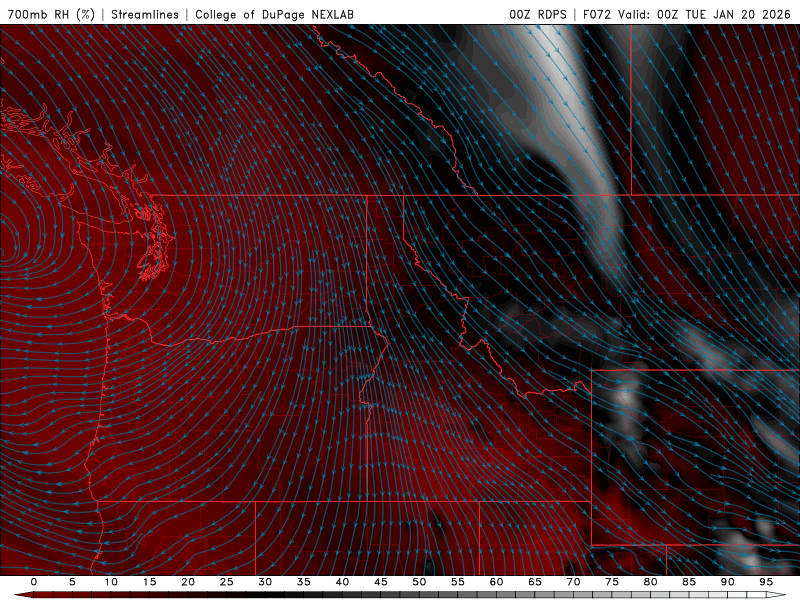Click the 50 value on color scale
The height and width of the screenshot is (600, 800).
(419, 582)
